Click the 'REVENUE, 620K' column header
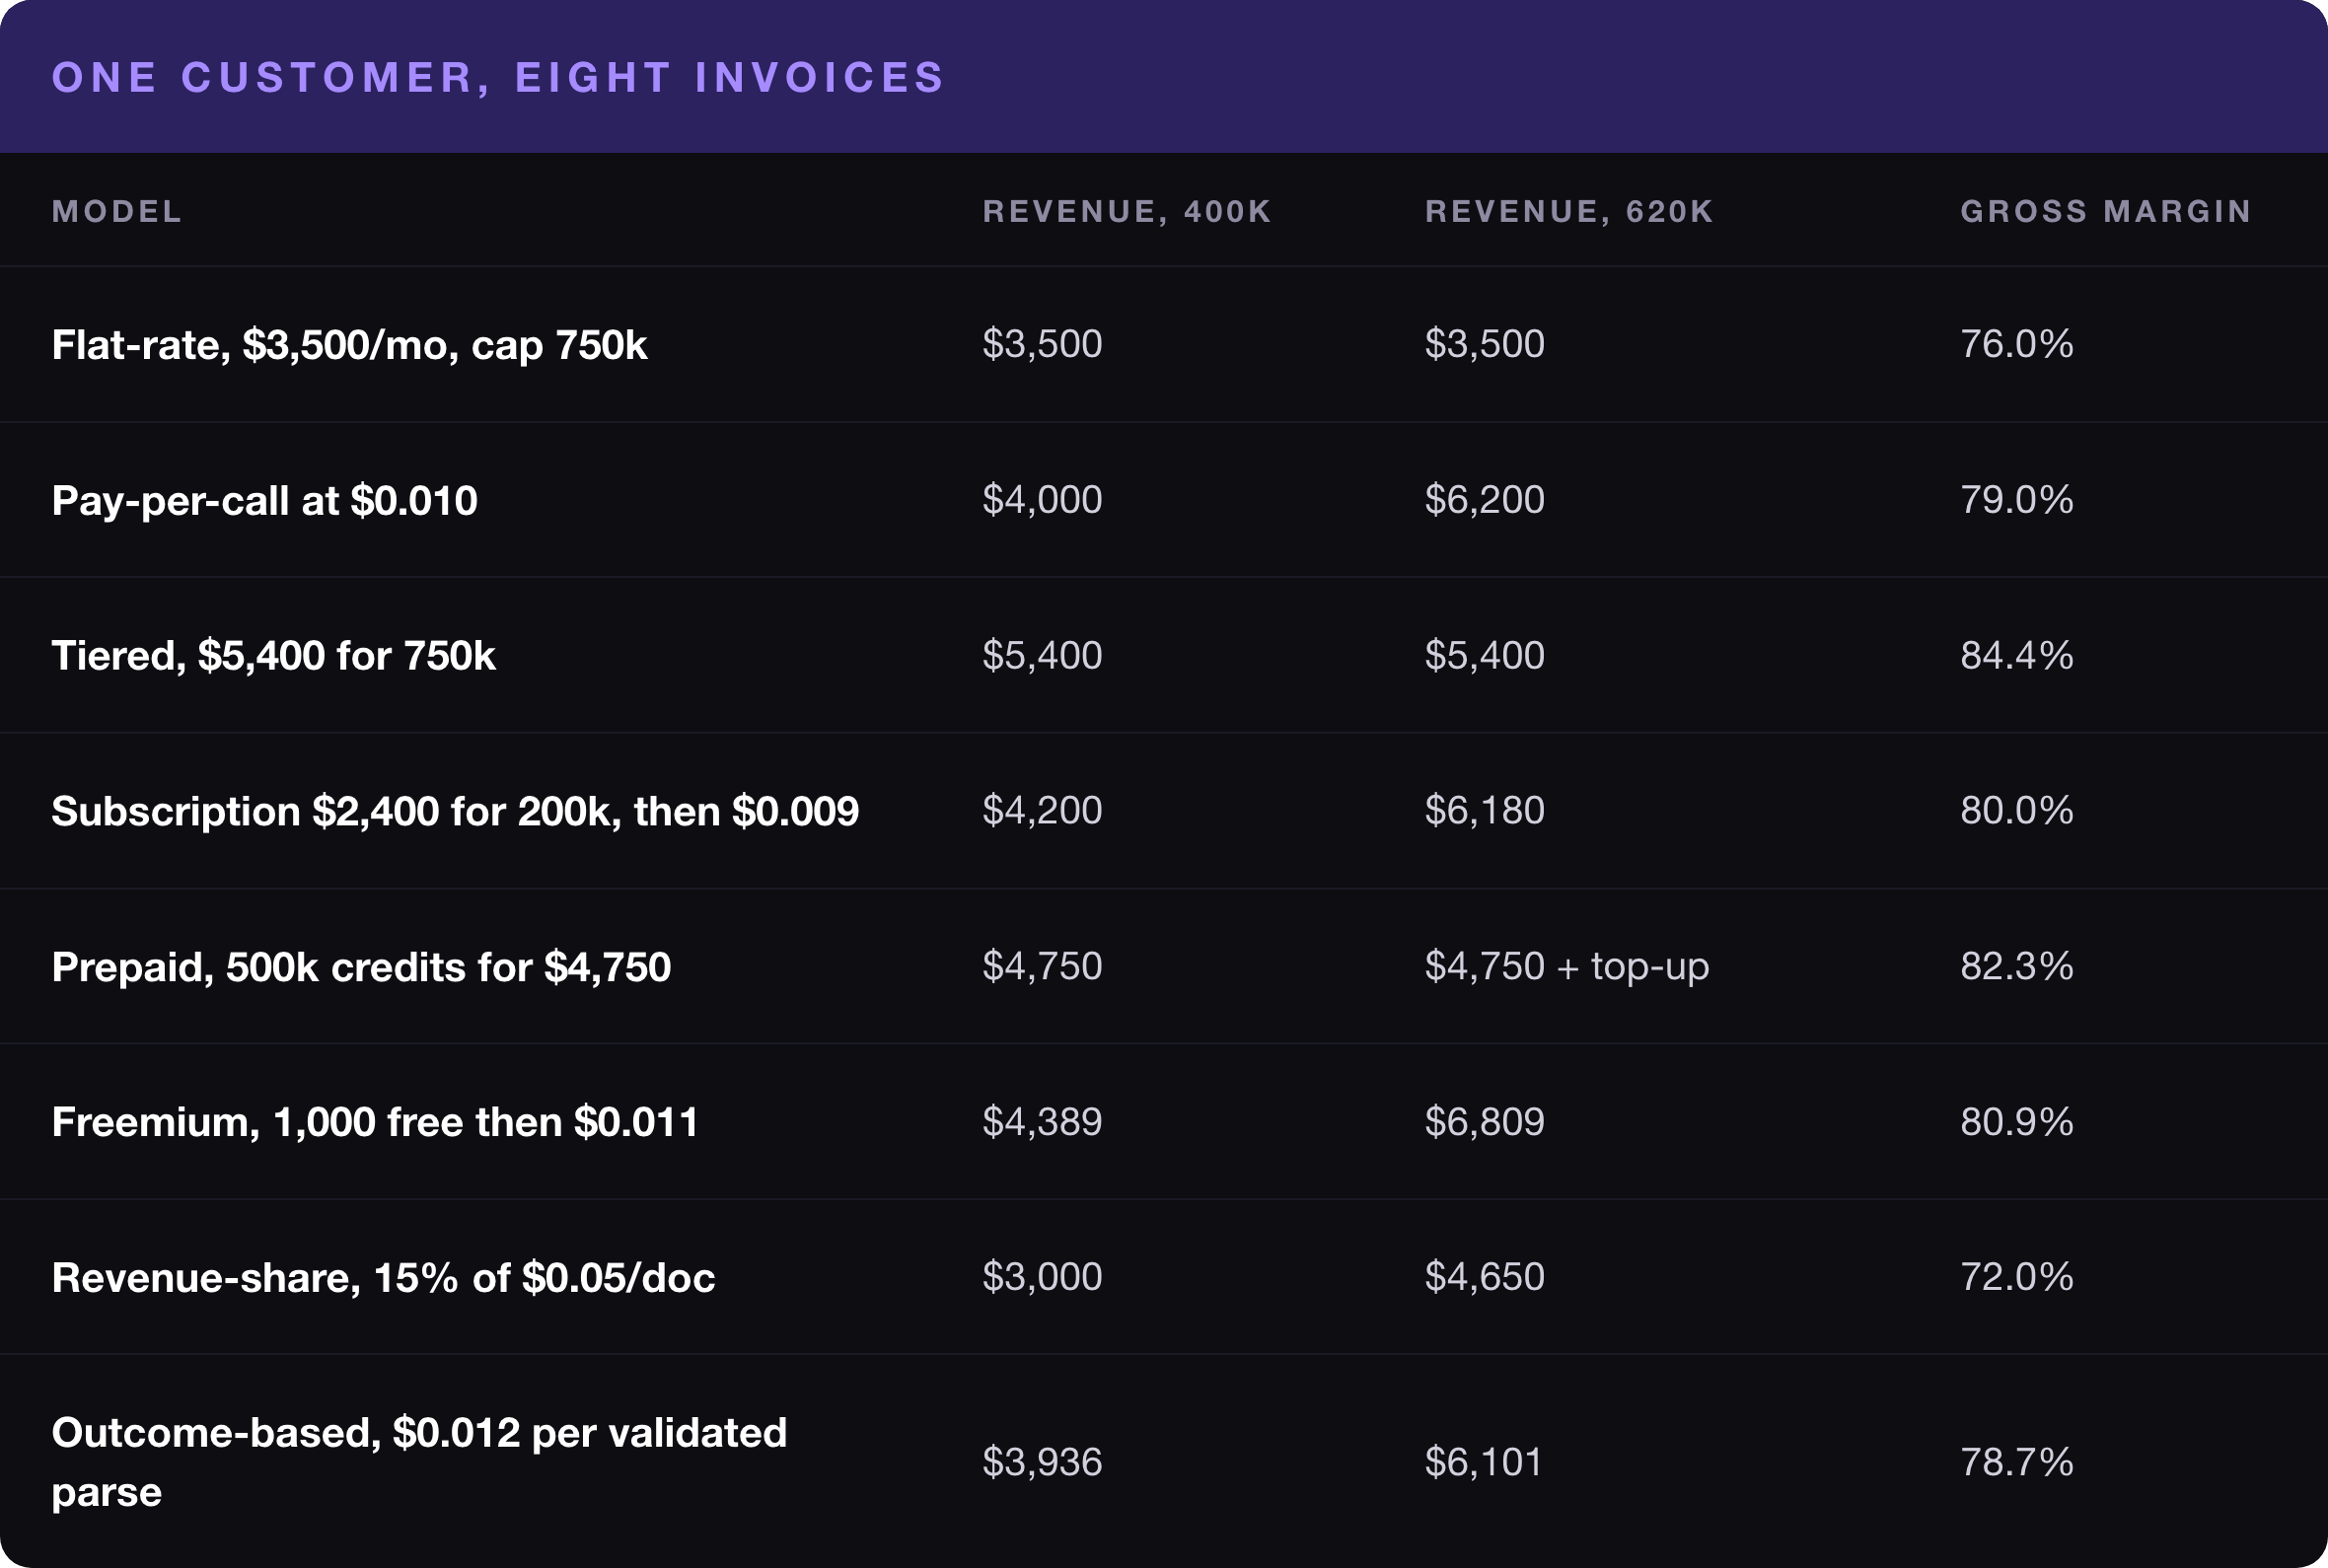This screenshot has height=1568, width=2328. pyautogui.click(x=1569, y=211)
